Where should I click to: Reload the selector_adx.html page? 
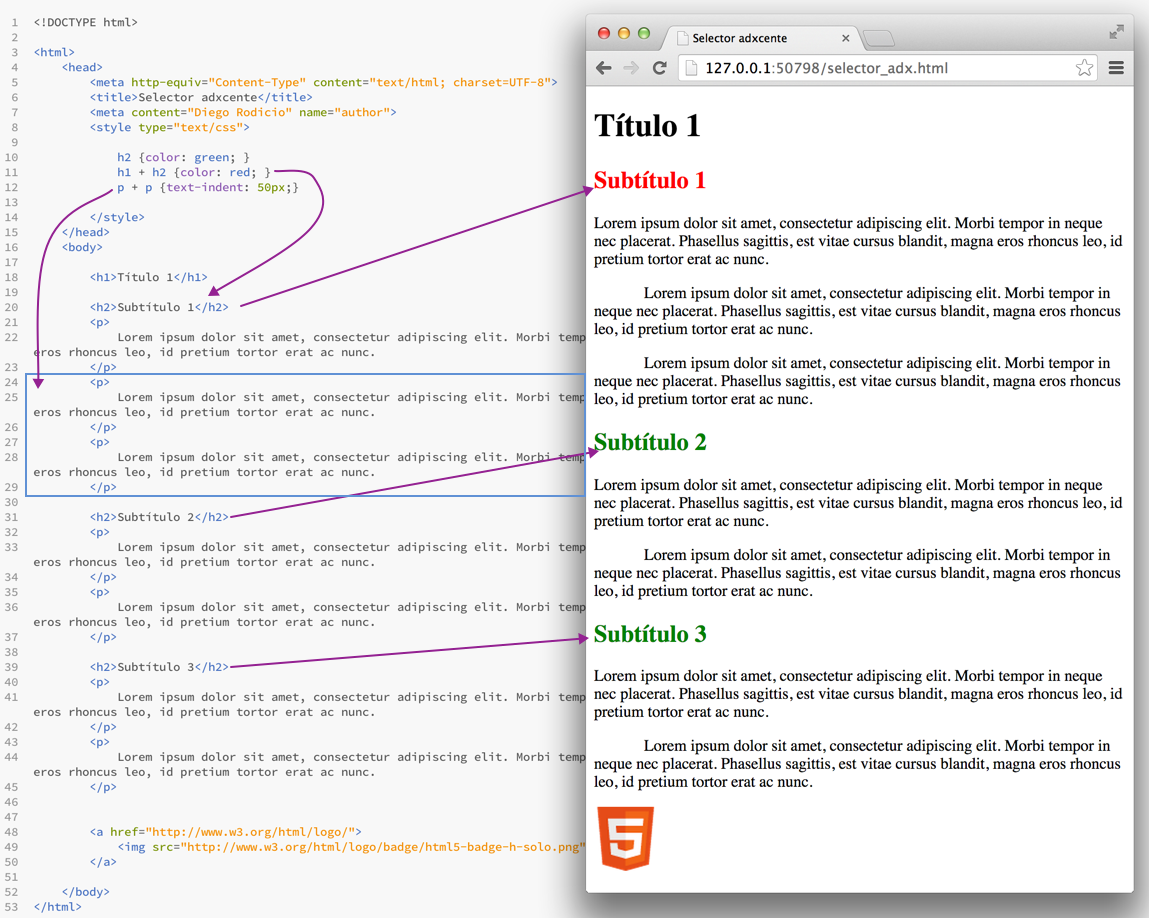point(659,68)
